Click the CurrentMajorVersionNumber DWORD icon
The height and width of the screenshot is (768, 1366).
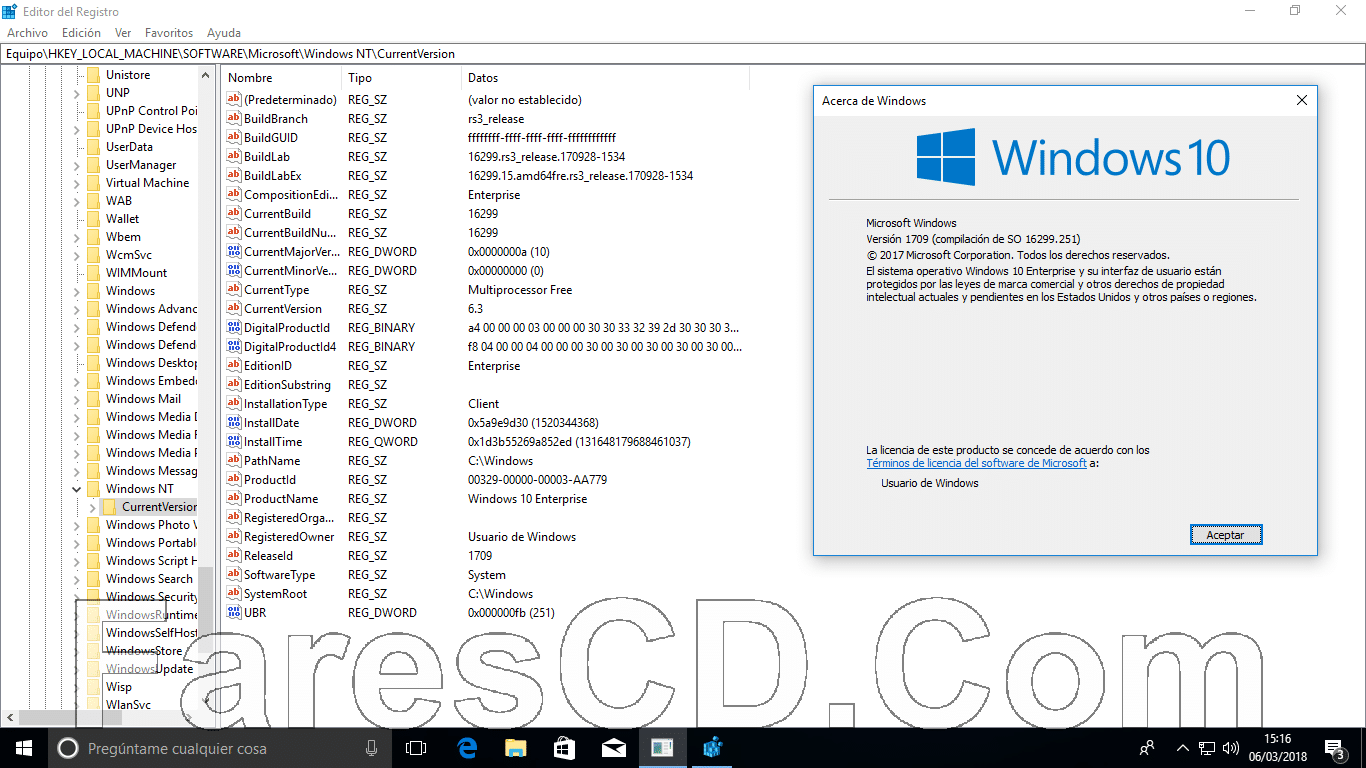click(x=234, y=251)
